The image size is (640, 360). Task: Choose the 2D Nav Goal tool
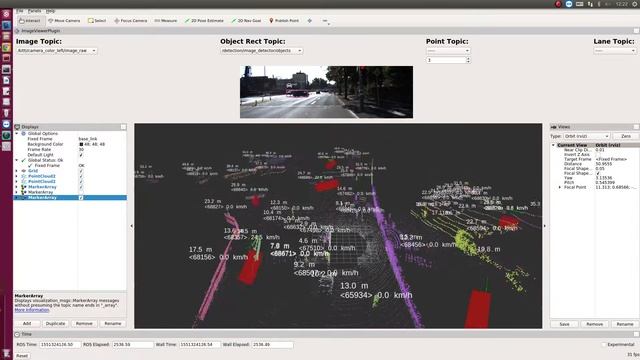(246, 20)
